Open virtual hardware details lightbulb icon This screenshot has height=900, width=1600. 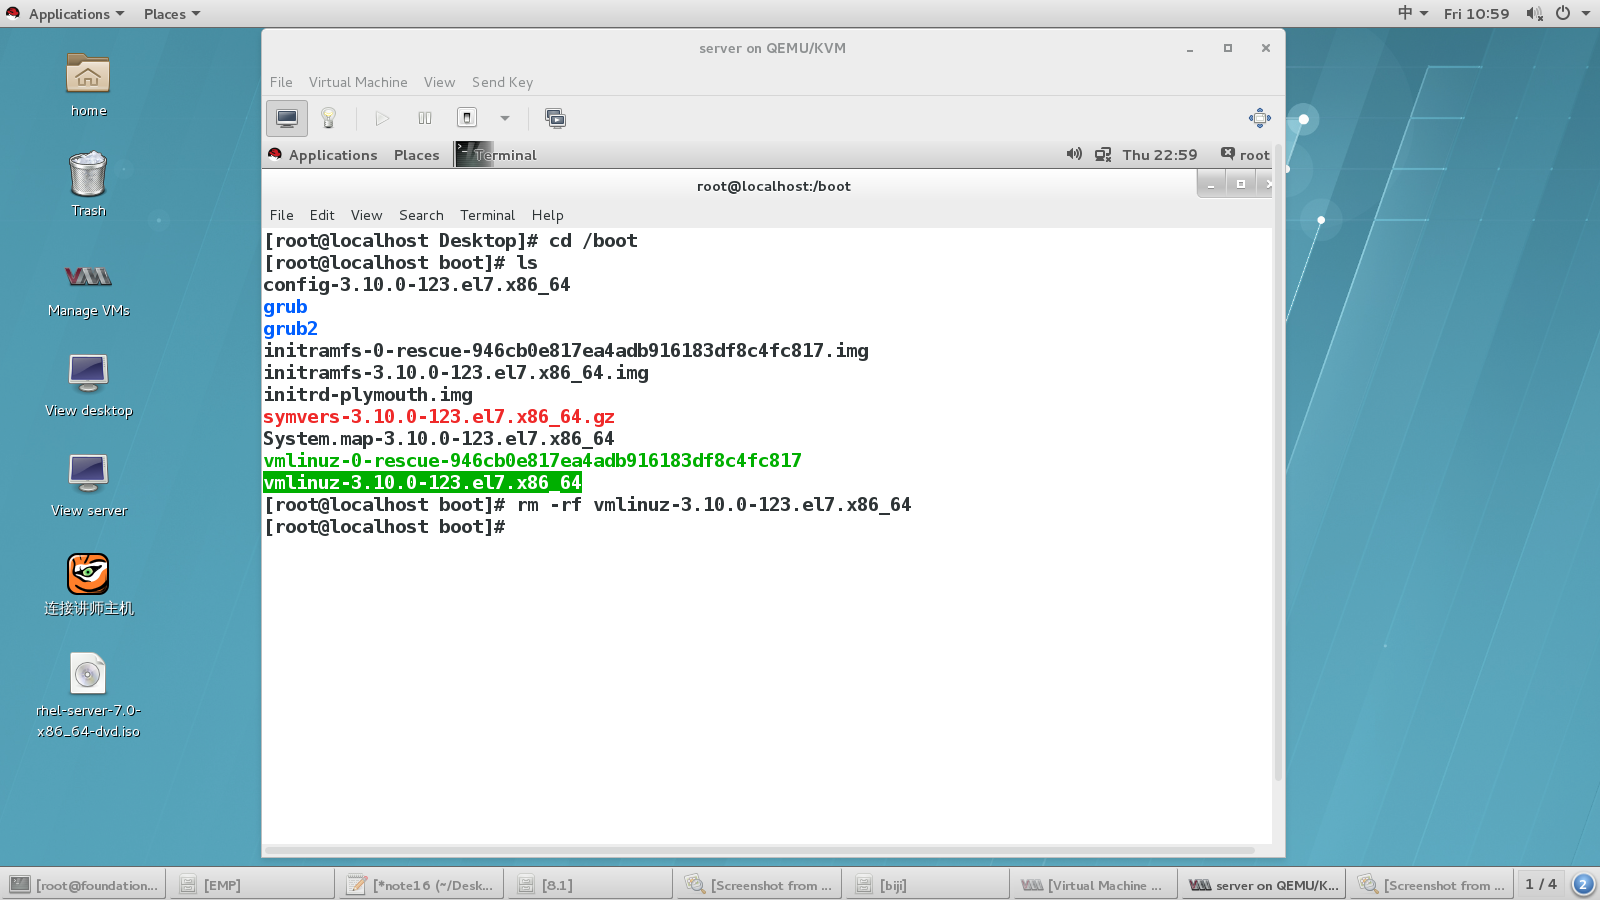(x=328, y=118)
